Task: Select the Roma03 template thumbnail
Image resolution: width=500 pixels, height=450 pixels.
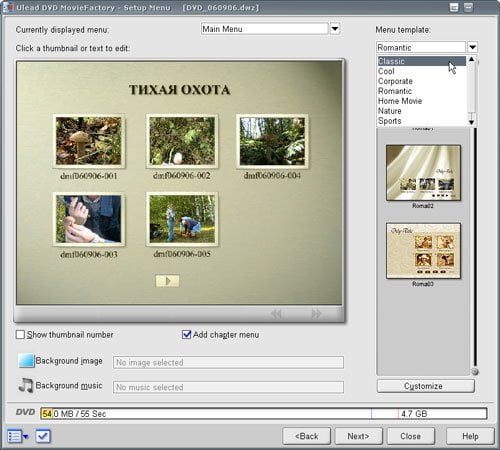Action: pyautogui.click(x=423, y=251)
